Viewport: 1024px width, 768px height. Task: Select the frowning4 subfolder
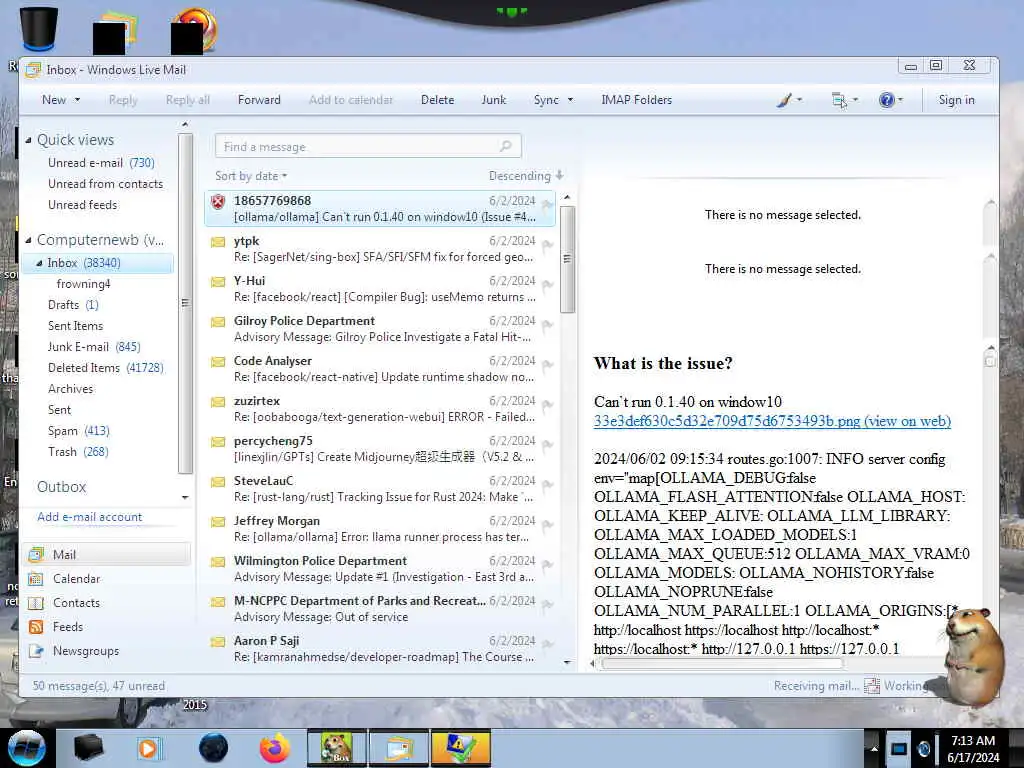83,283
